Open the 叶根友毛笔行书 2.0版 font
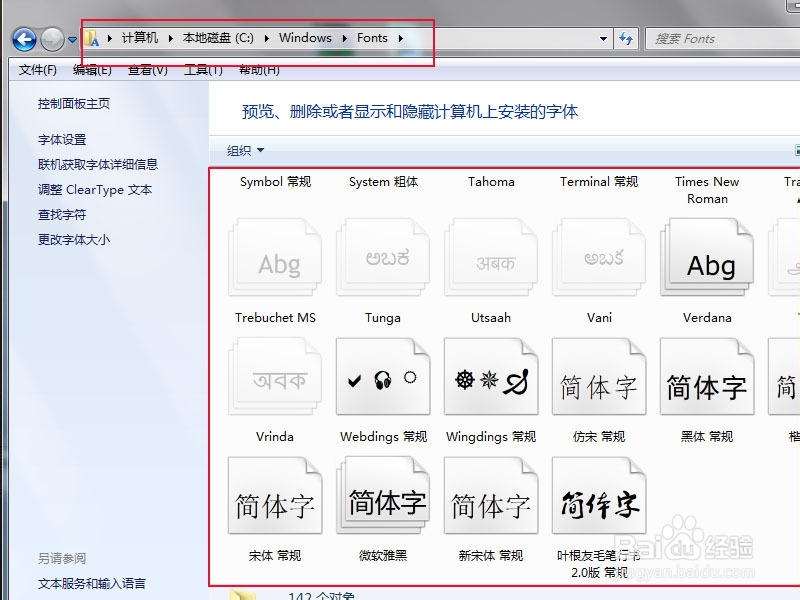 coord(598,497)
